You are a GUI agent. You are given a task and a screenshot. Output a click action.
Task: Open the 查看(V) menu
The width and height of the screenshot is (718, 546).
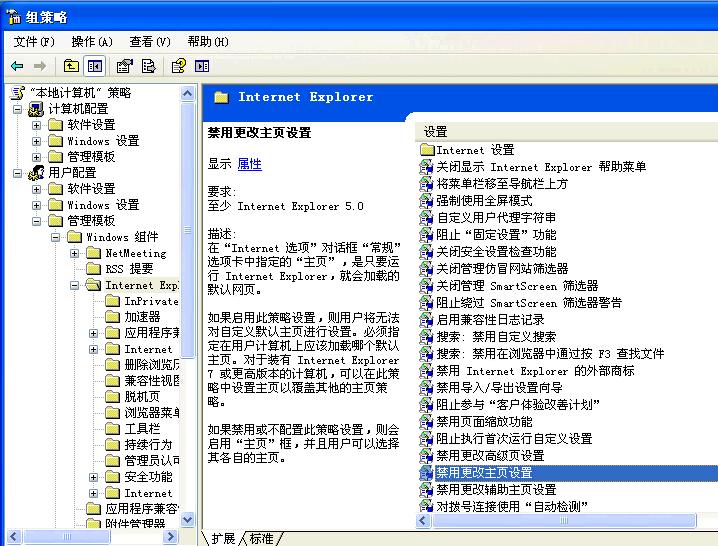[149, 41]
